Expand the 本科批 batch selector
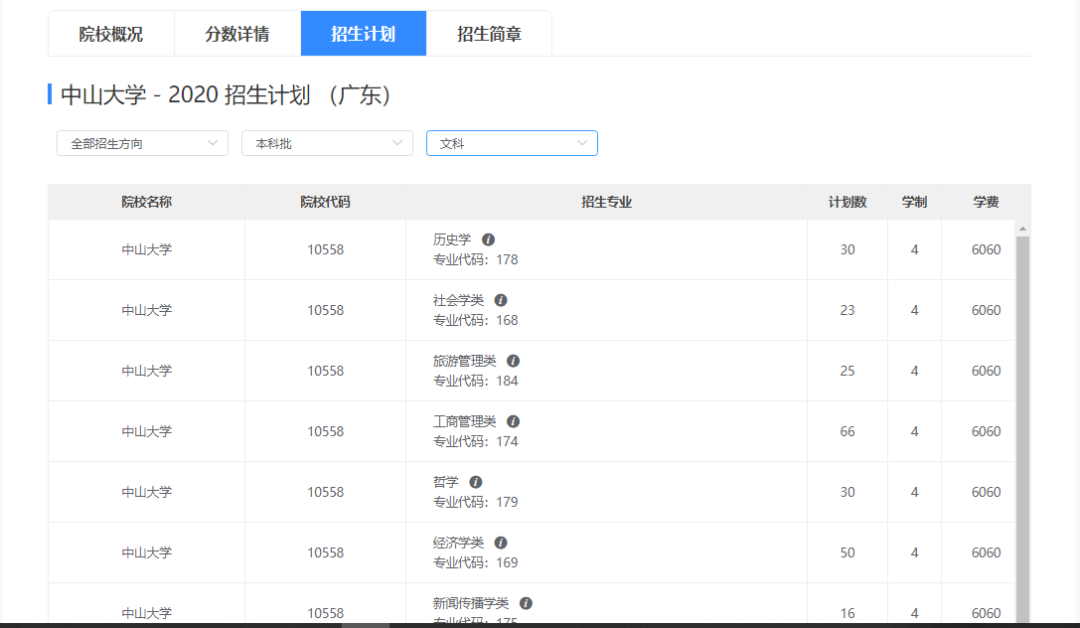1080x628 pixels. (x=326, y=143)
